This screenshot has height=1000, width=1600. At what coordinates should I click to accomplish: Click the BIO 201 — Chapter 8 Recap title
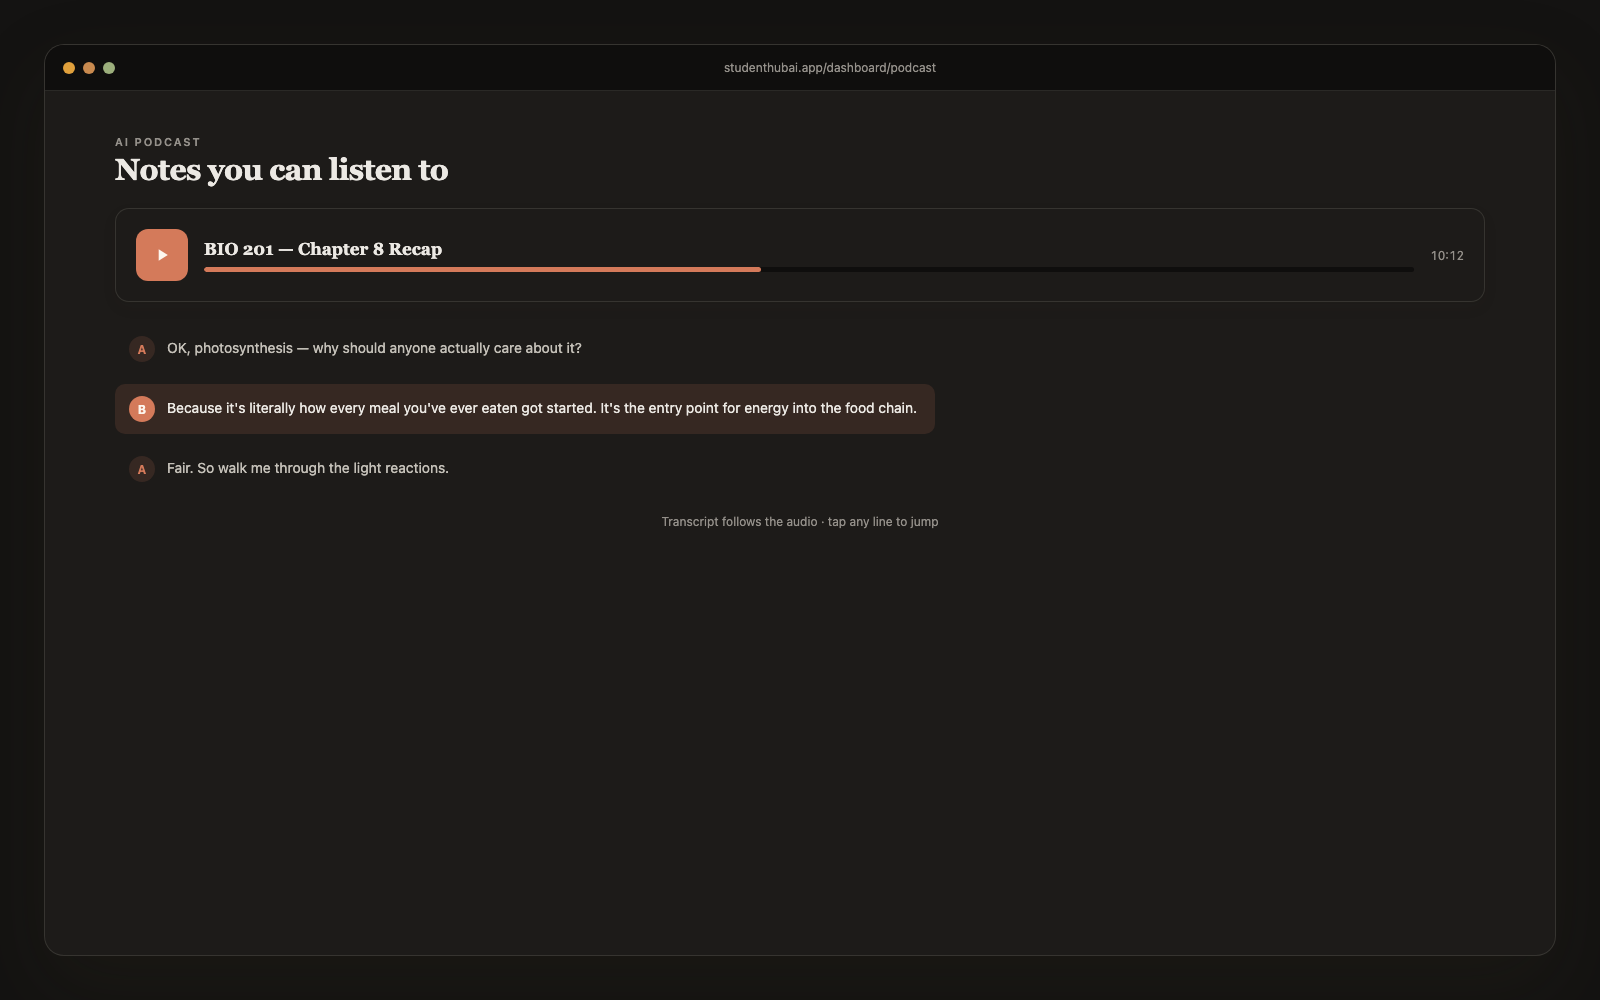[x=323, y=249]
